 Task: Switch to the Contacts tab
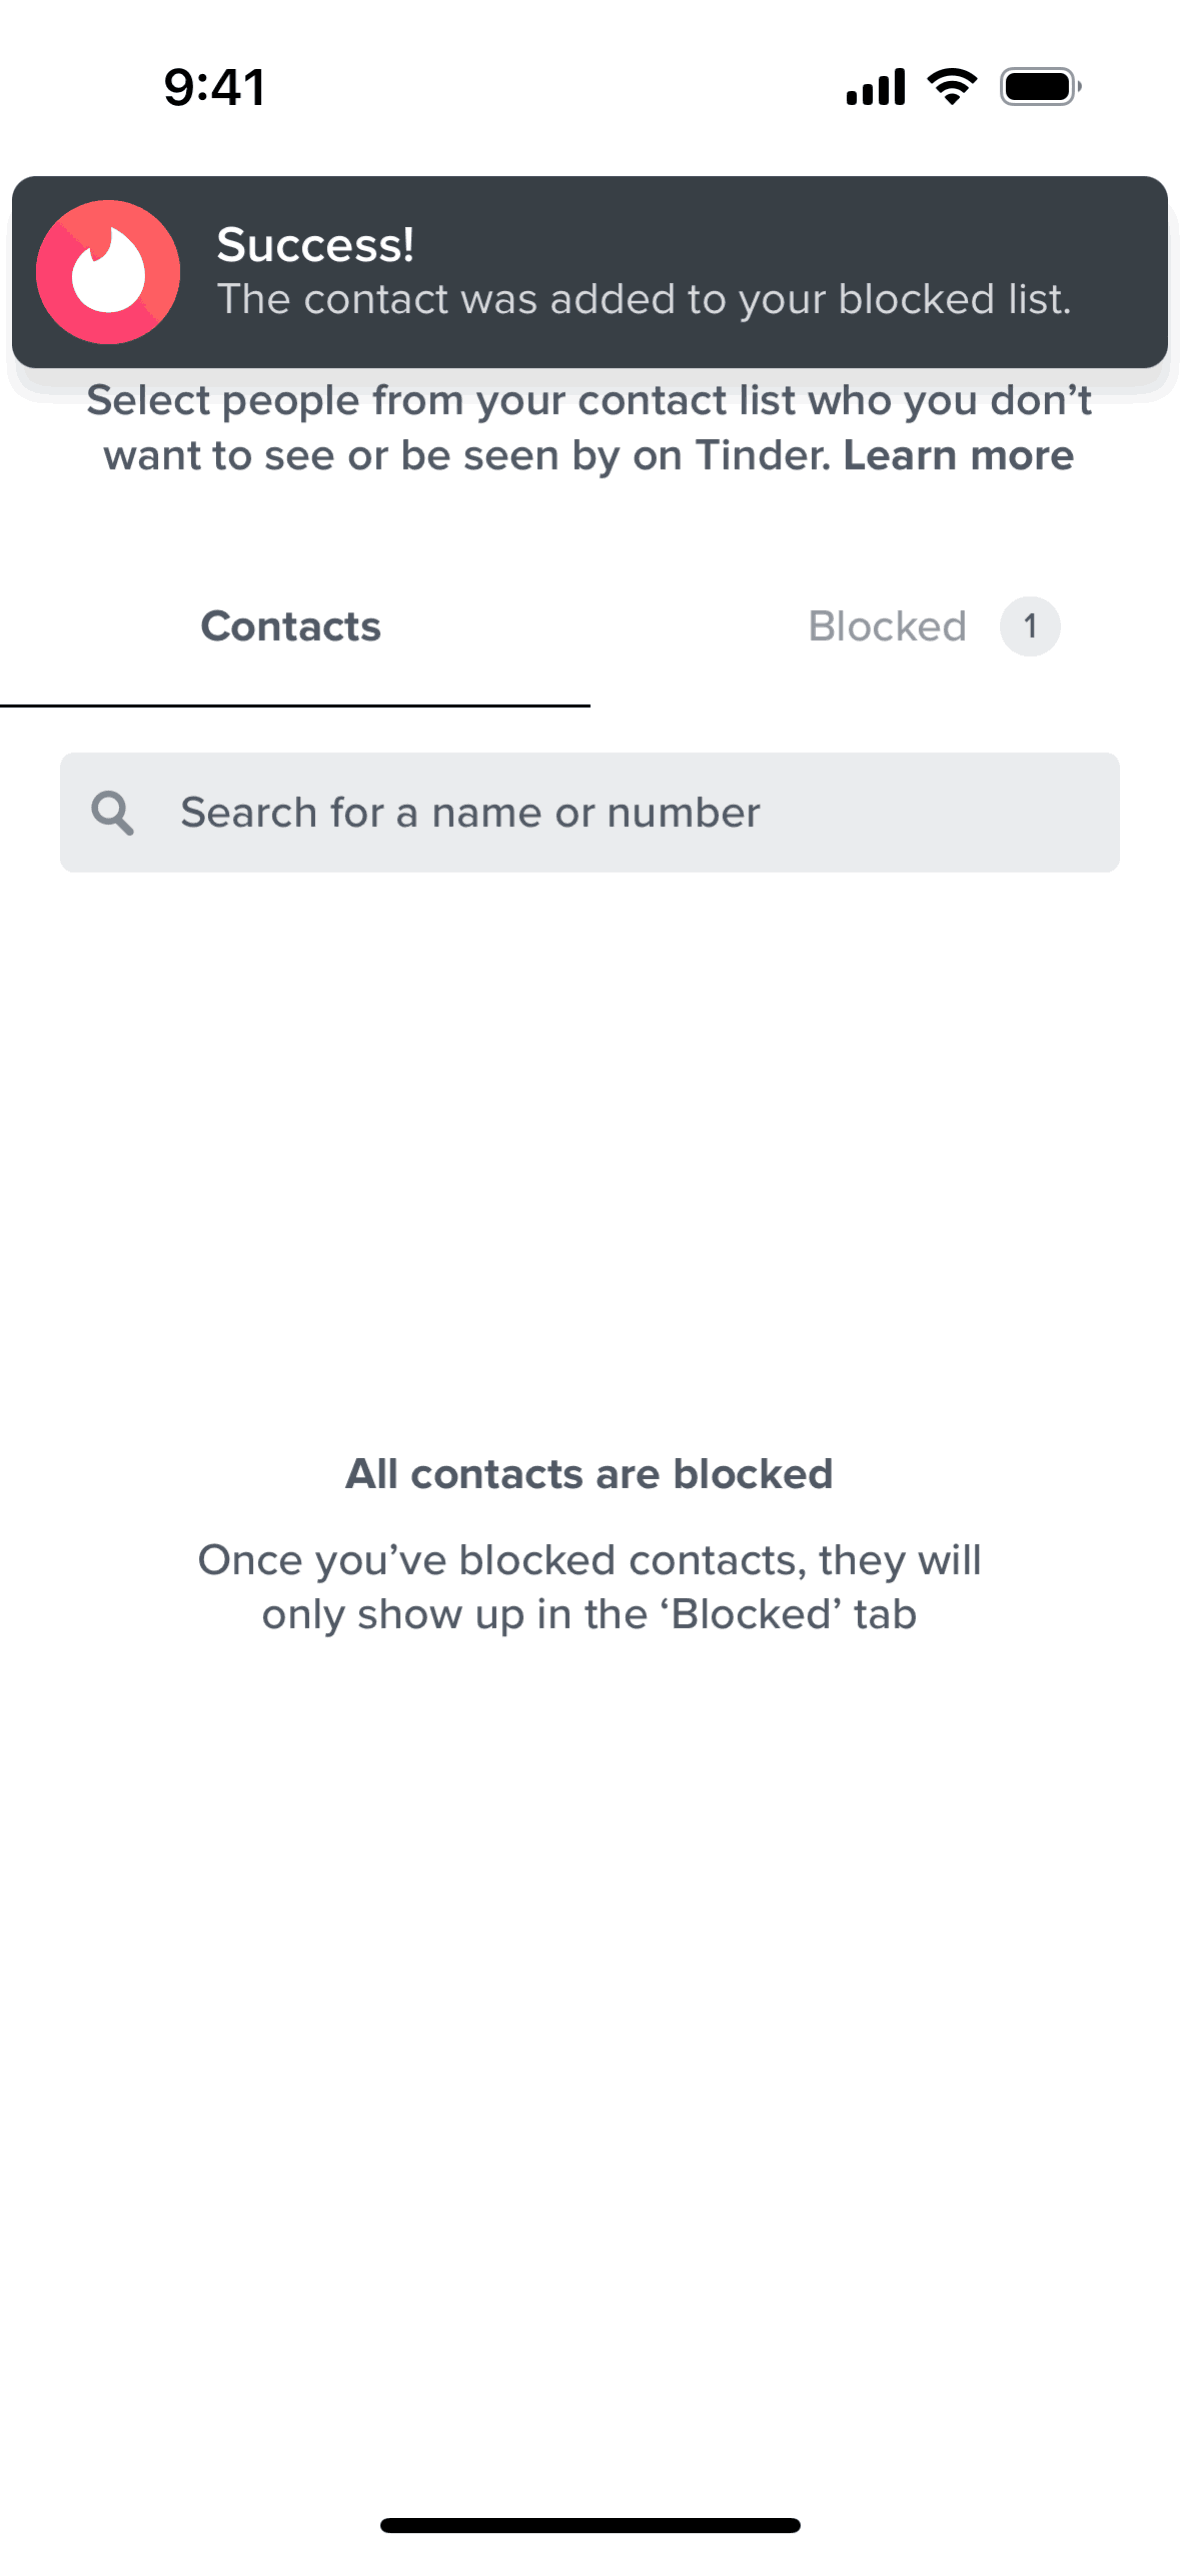click(x=291, y=627)
